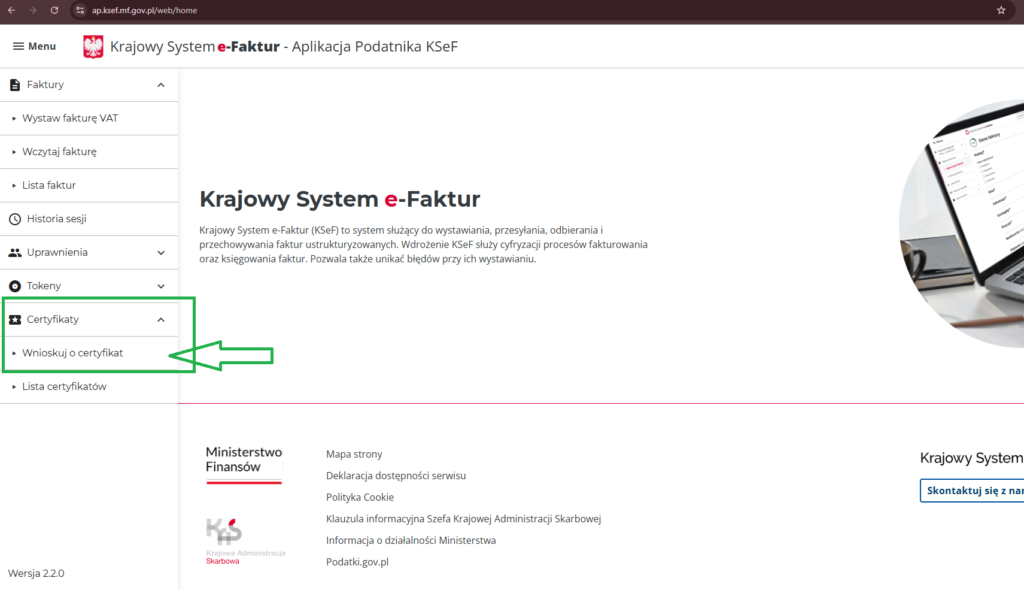Click the Uprawnienia people icon
This screenshot has width=1024, height=590.
[x=15, y=253]
